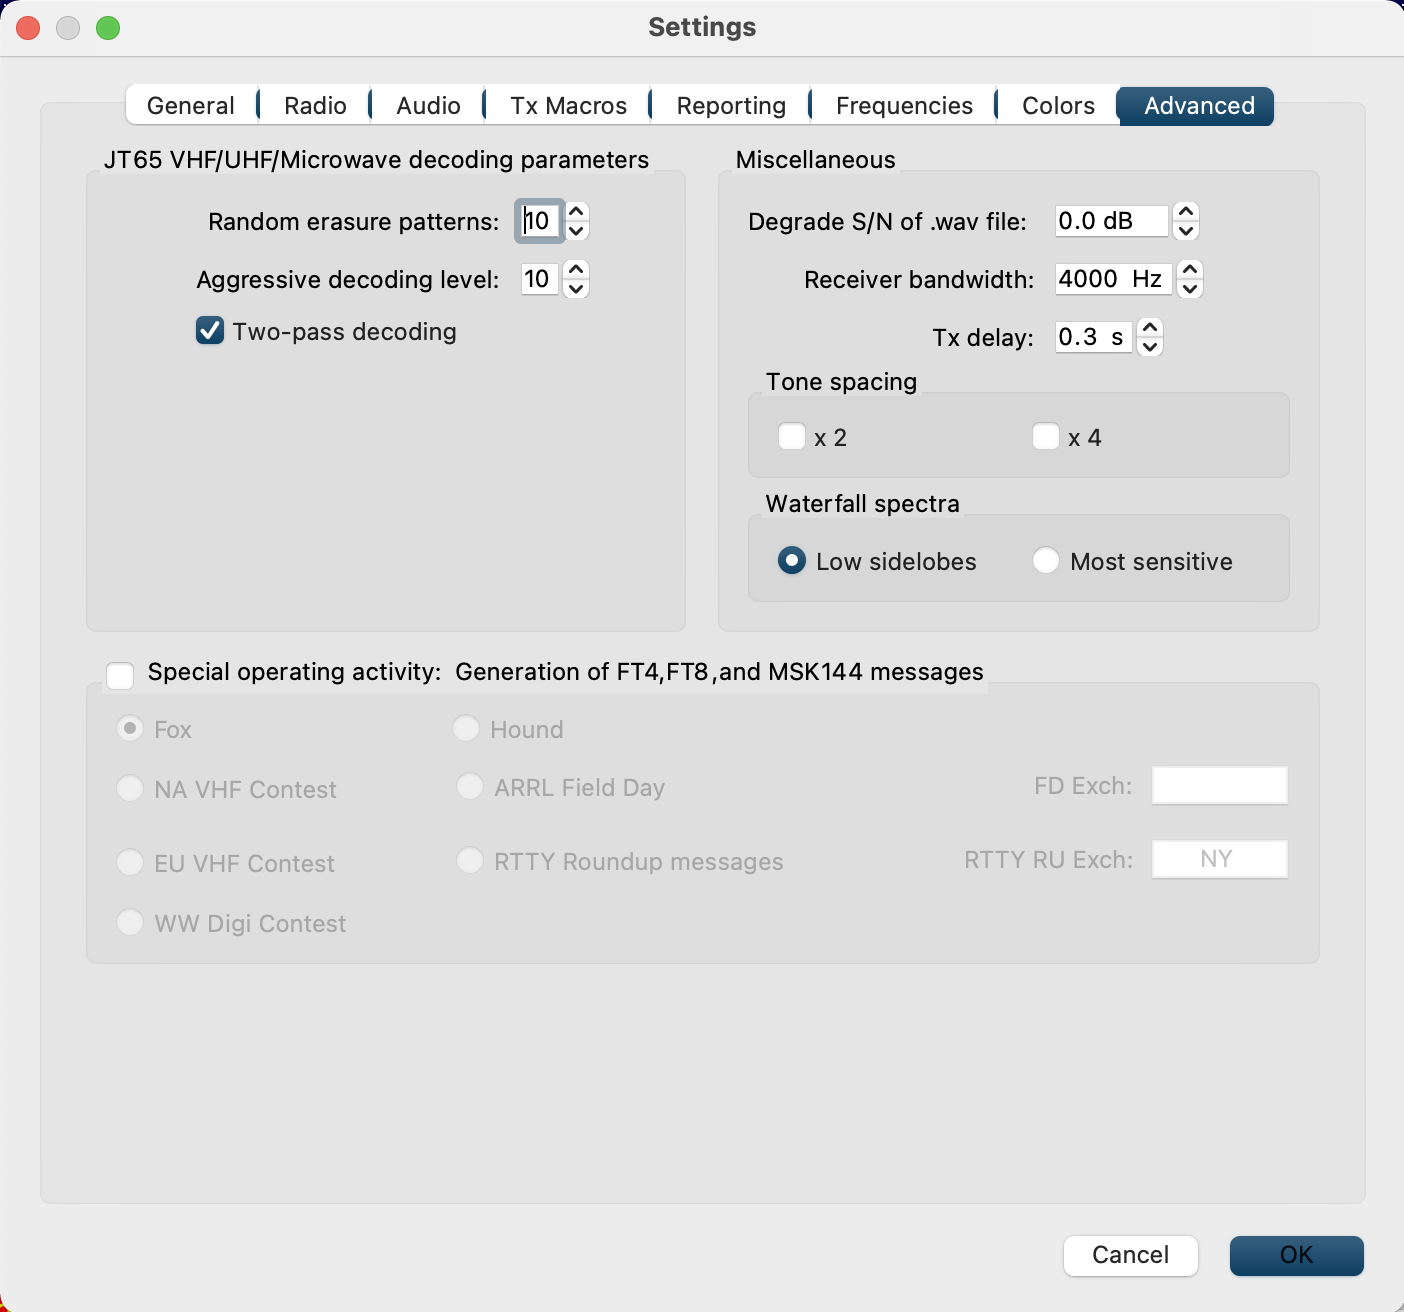Increase Receiver bandwidth with up arrow
The width and height of the screenshot is (1404, 1312).
[1189, 270]
